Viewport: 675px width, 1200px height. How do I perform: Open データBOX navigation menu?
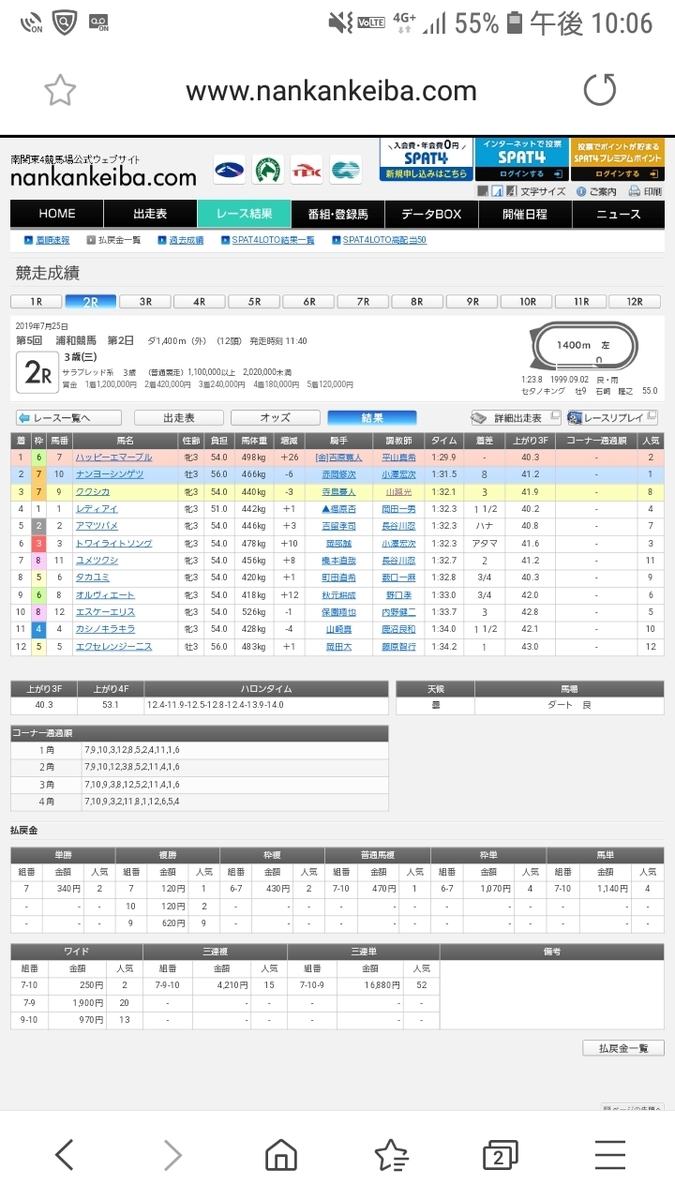click(431, 214)
